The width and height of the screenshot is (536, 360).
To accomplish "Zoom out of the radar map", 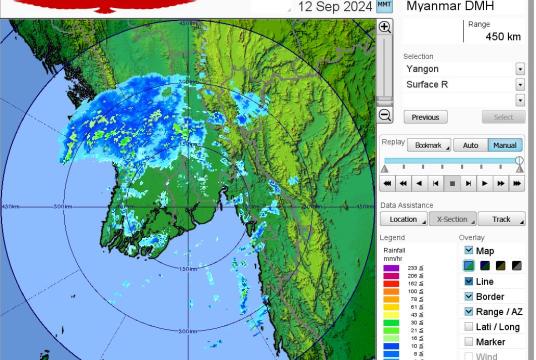I will click(x=385, y=115).
